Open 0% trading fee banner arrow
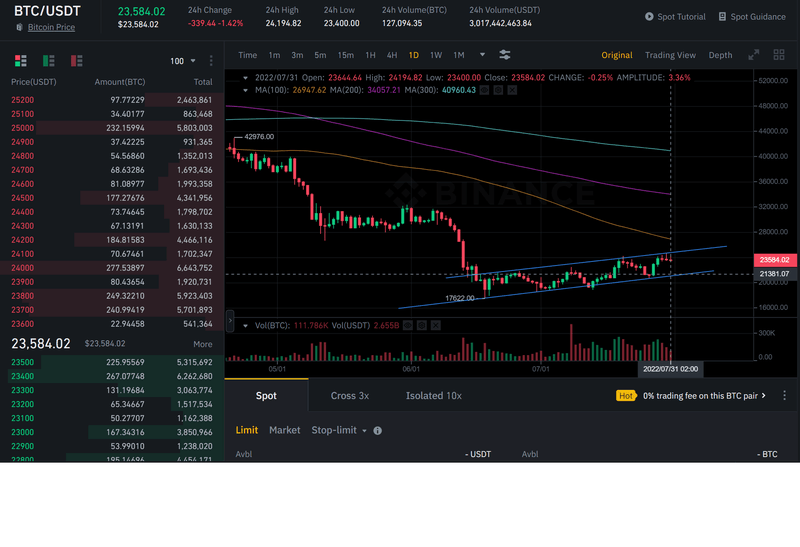800x547 pixels. click(x=763, y=395)
